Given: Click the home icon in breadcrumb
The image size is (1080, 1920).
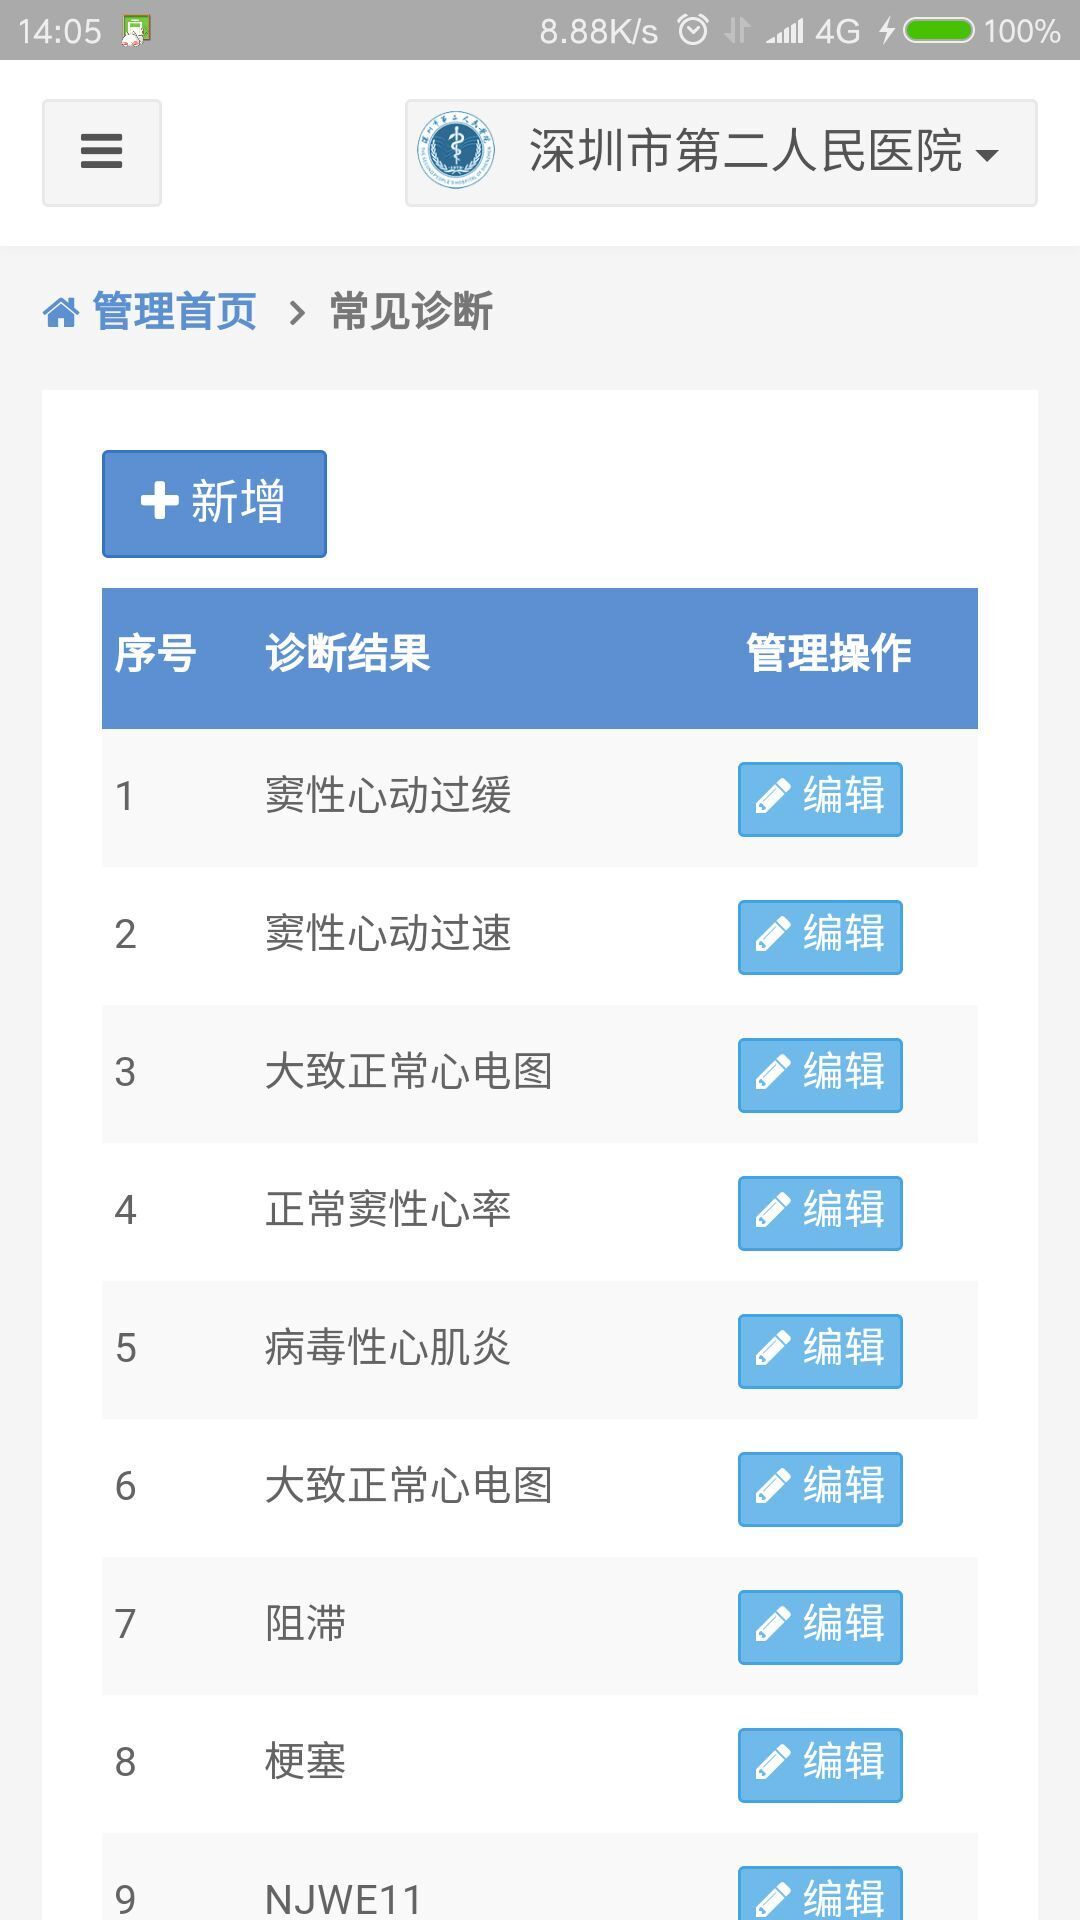Looking at the screenshot, I should point(61,313).
